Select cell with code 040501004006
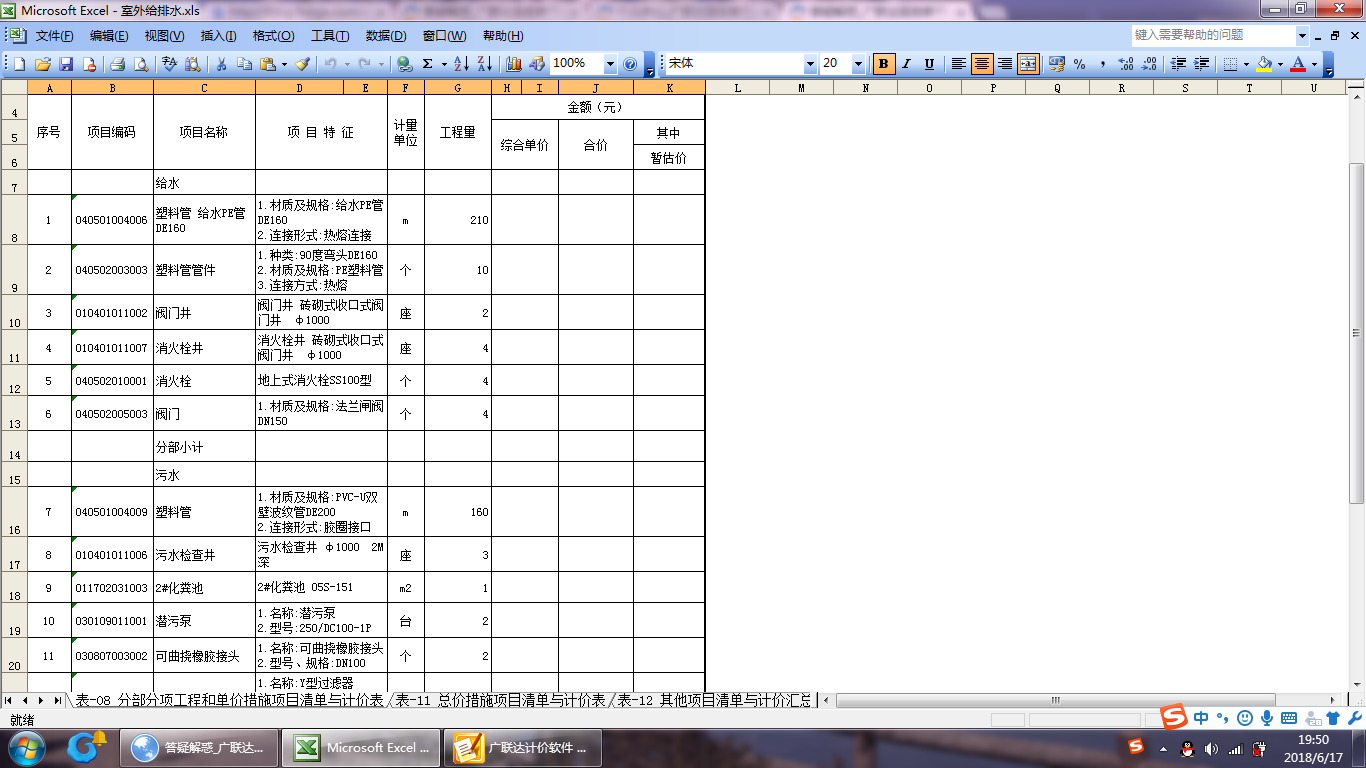 coord(112,220)
